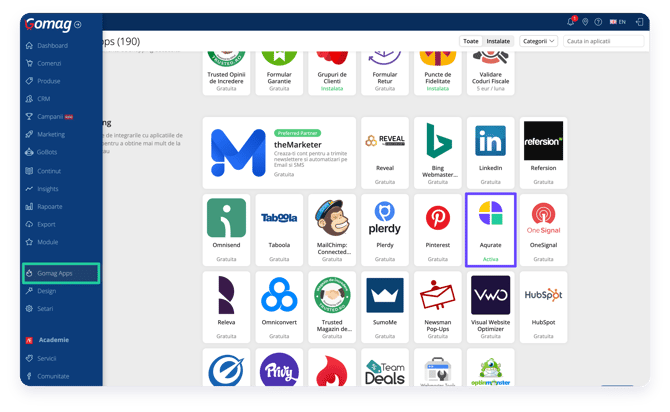
Task: Open the Aqurate app tile
Action: (x=491, y=230)
